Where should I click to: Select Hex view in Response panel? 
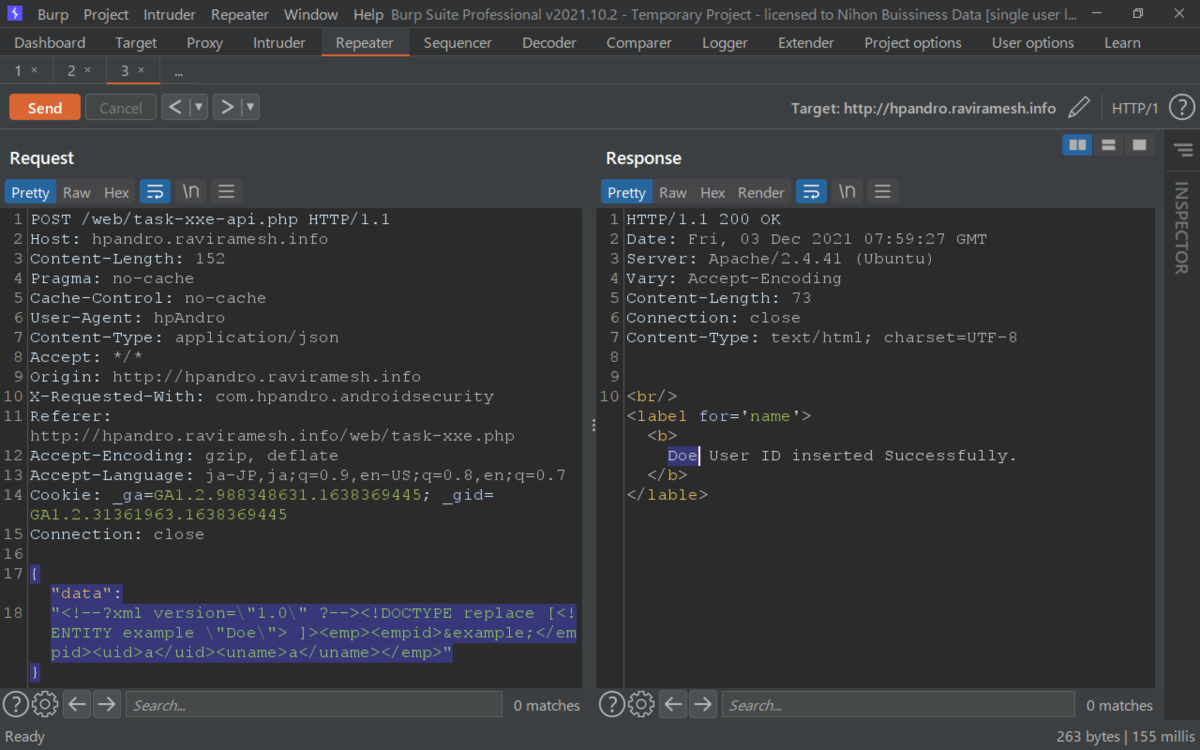(713, 192)
